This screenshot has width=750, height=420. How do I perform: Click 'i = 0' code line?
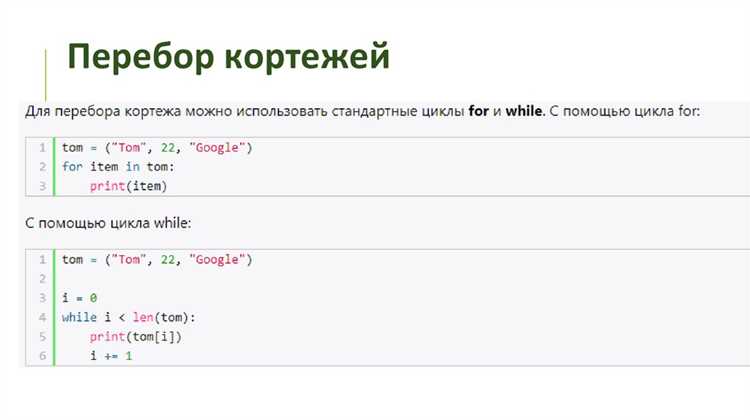79,298
